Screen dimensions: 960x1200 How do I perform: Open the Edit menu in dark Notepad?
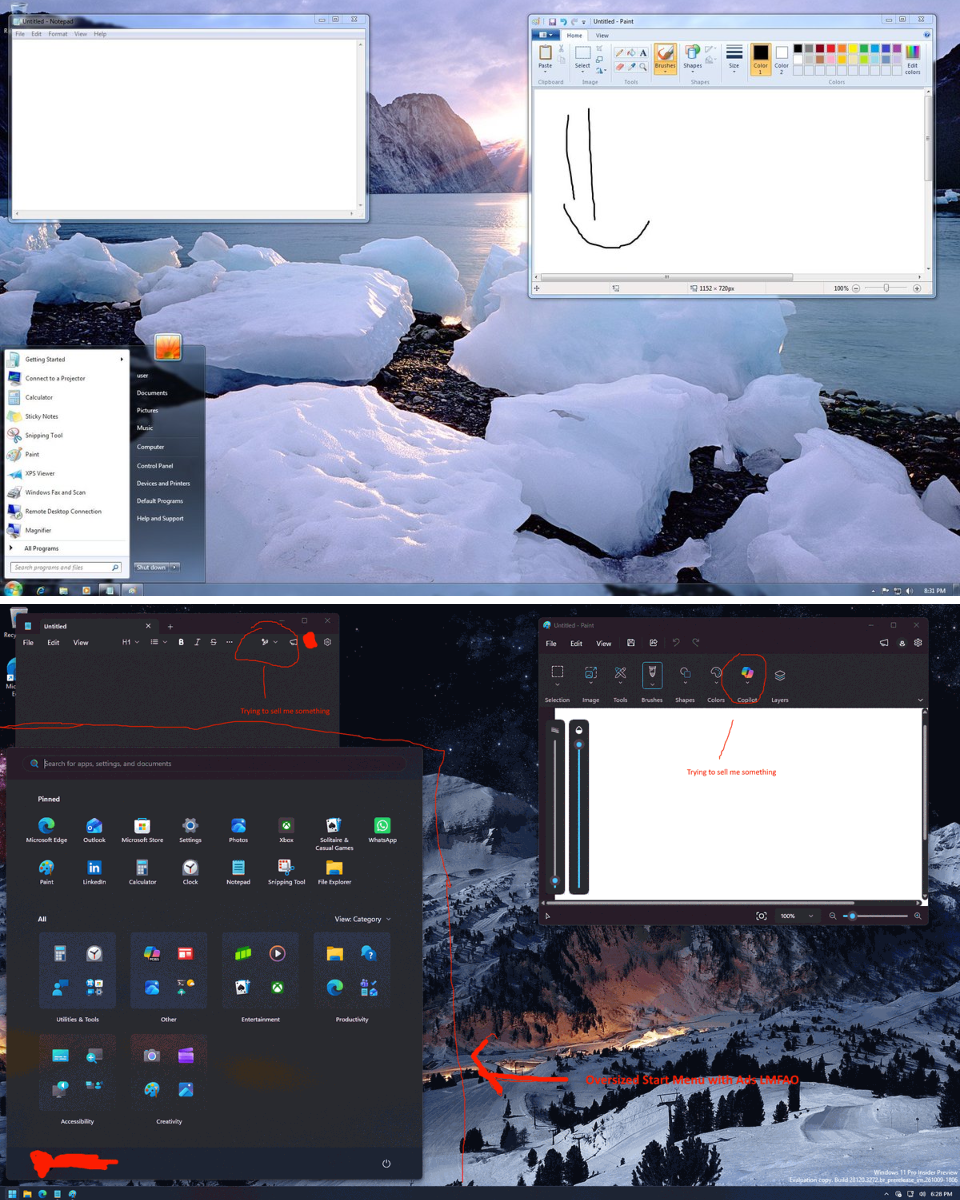pos(53,642)
